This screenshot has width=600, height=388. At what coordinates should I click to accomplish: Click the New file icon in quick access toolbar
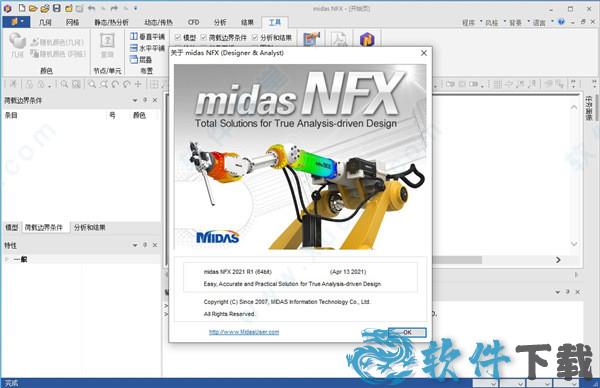coord(21,8)
